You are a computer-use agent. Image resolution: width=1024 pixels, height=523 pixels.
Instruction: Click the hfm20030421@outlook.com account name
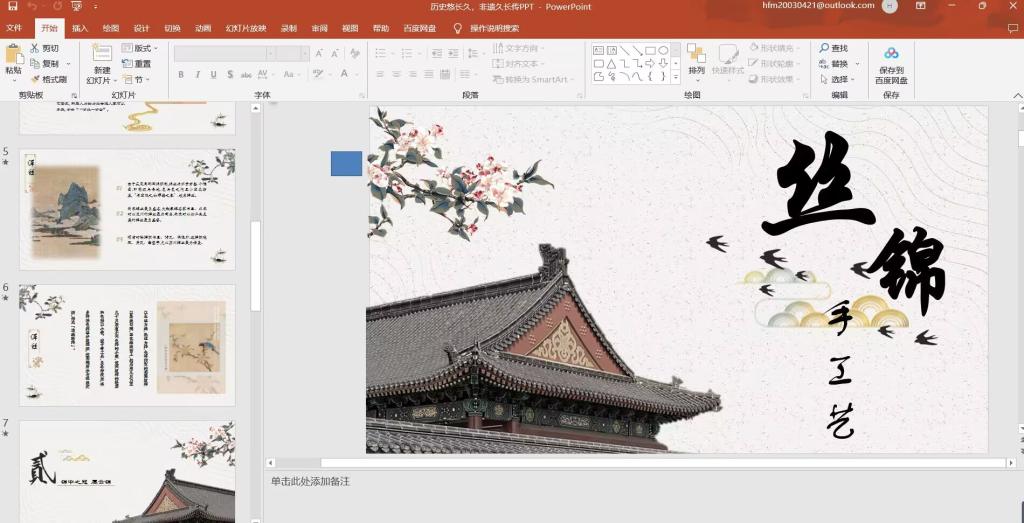coord(818,6)
